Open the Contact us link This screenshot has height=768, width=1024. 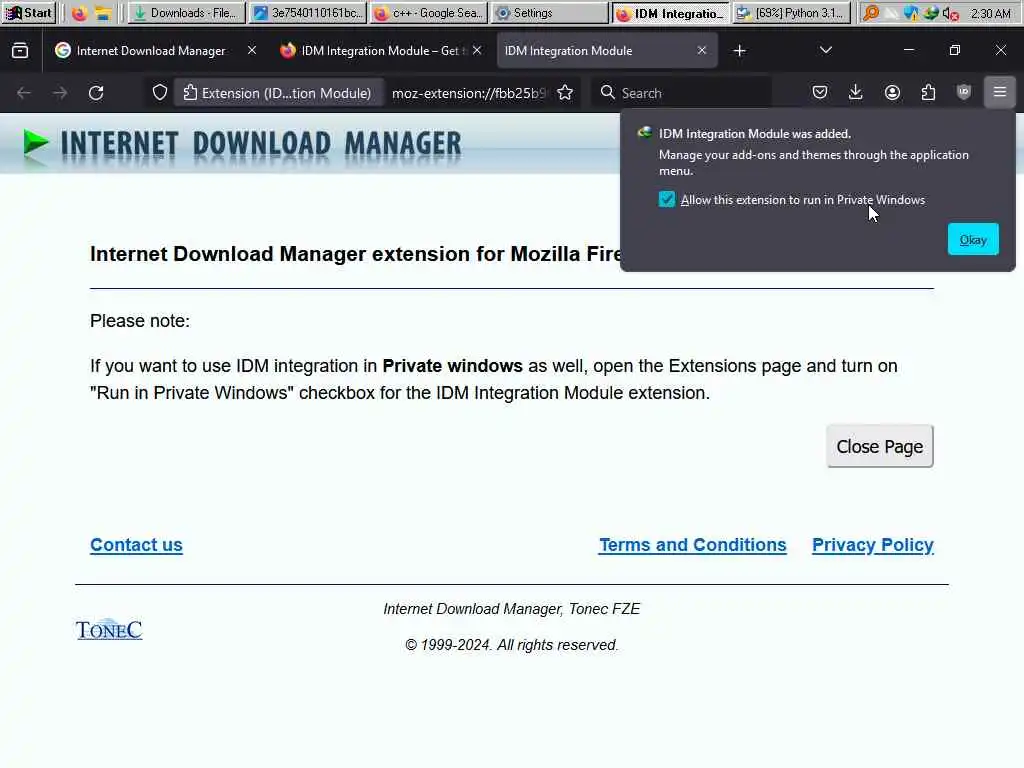[x=136, y=545]
